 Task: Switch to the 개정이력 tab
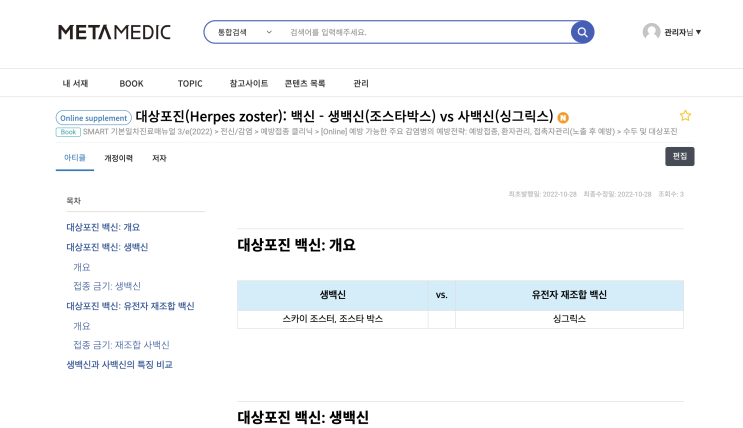tap(118, 158)
